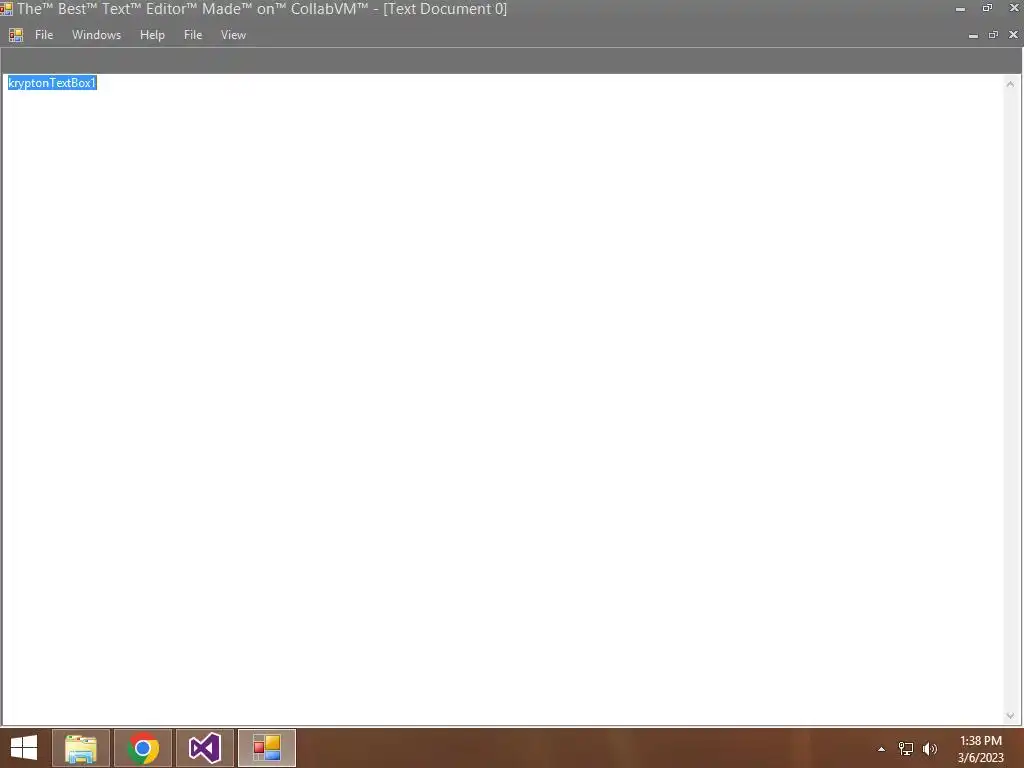Minimize the Text Document 0 child window

(x=973, y=35)
